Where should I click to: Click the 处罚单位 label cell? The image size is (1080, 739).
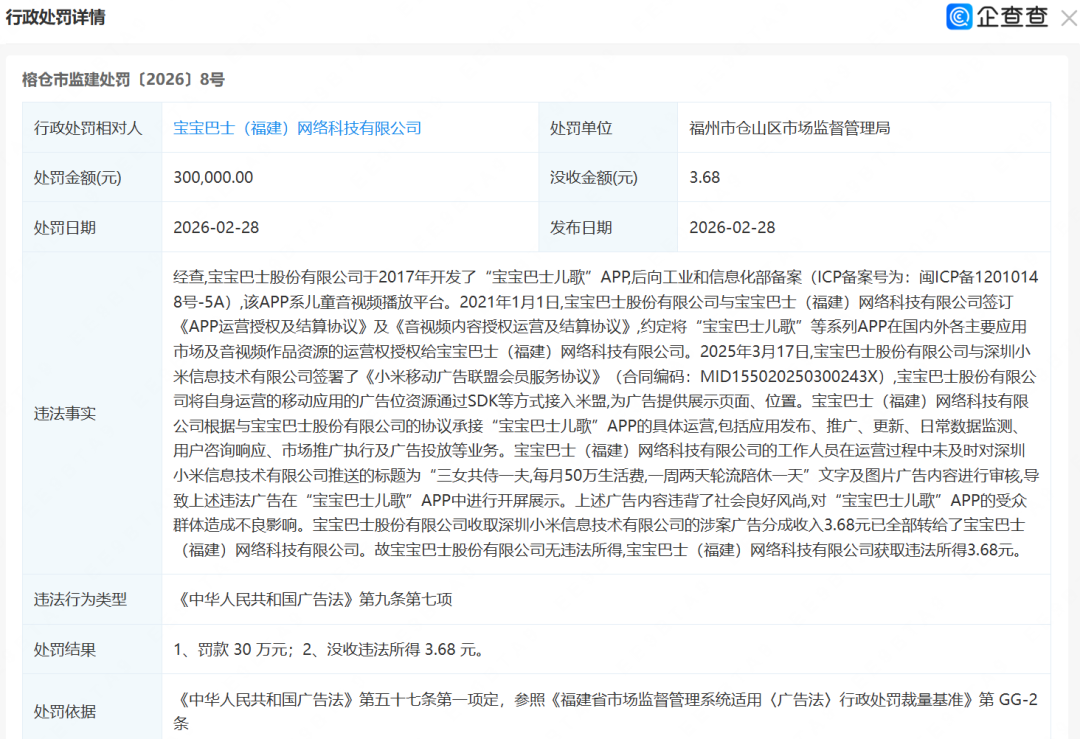(x=581, y=128)
